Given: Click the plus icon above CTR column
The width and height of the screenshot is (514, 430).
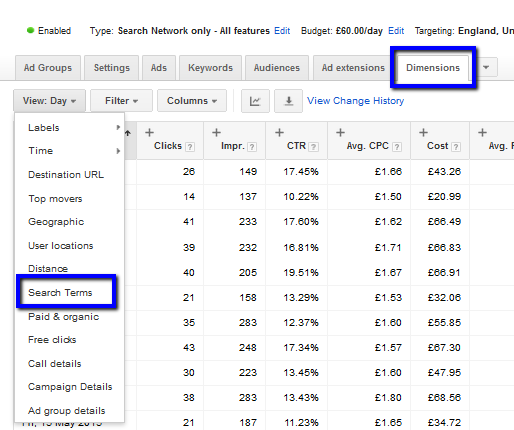Looking at the screenshot, I should click(x=279, y=133).
